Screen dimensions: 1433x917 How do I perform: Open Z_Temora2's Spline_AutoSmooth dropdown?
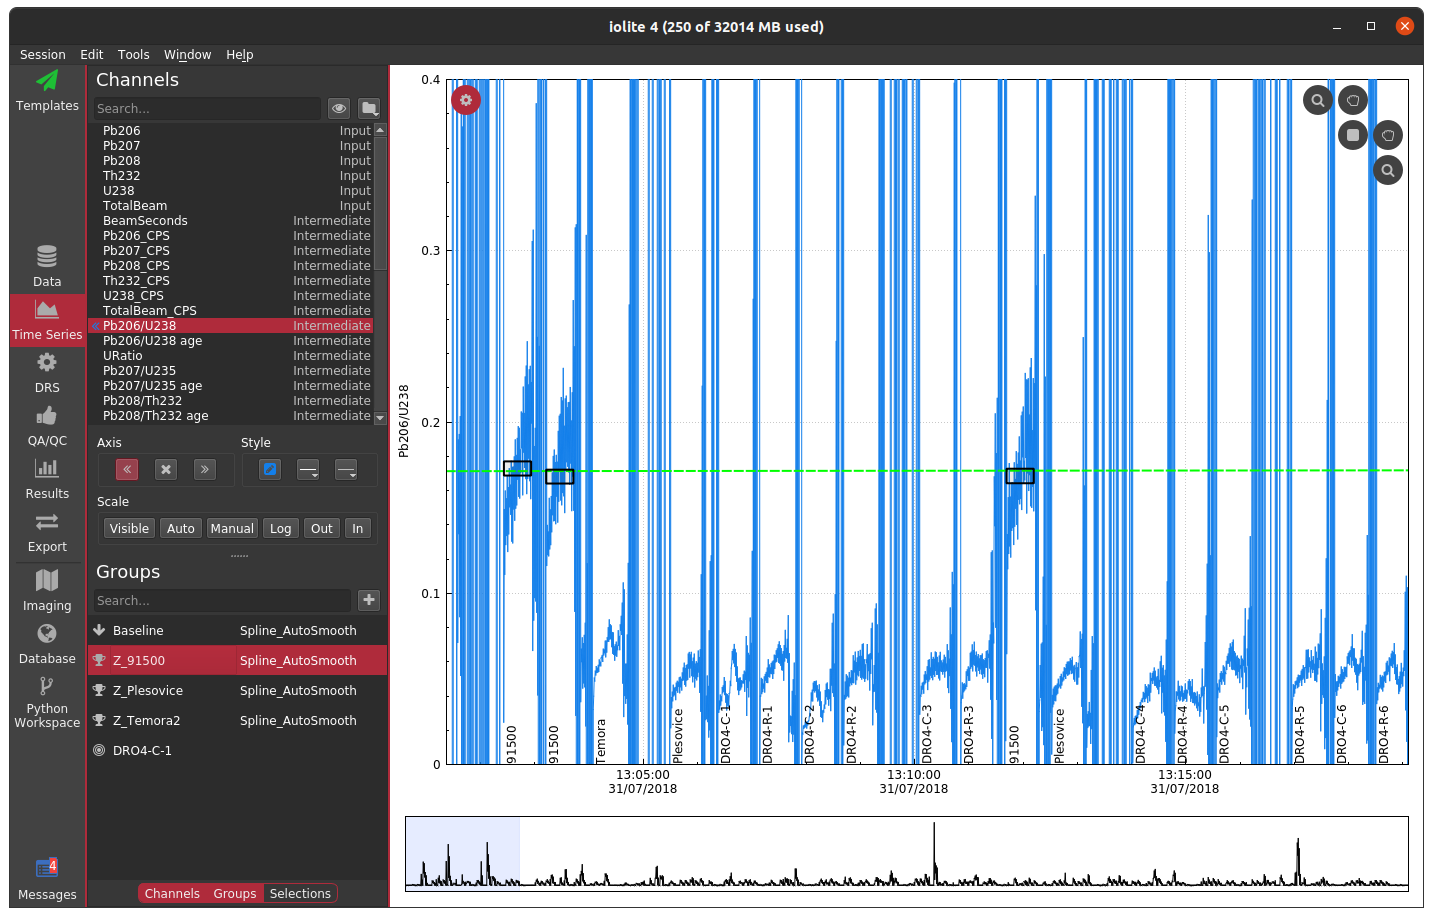[311, 720]
